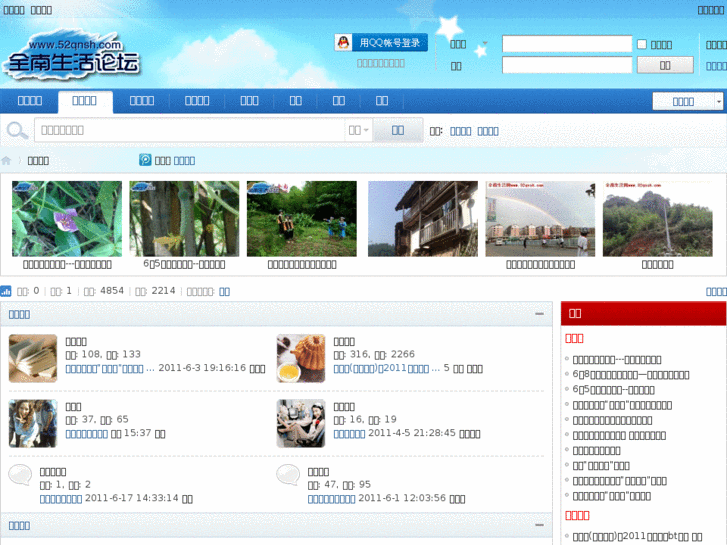Select the fourth navigation tab

coord(197,101)
